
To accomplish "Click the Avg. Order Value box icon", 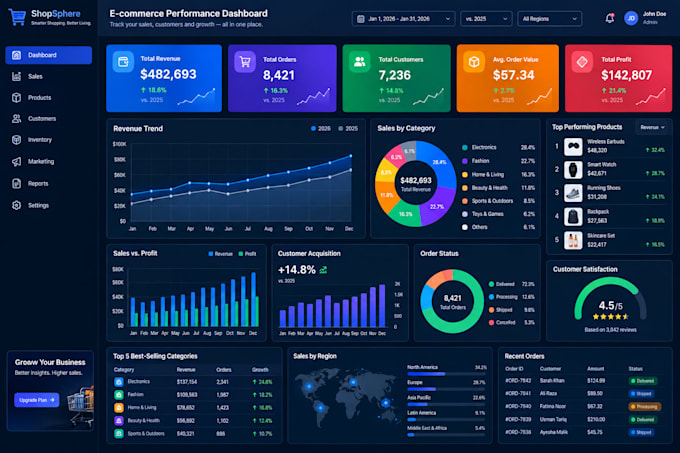I will 474,62.
